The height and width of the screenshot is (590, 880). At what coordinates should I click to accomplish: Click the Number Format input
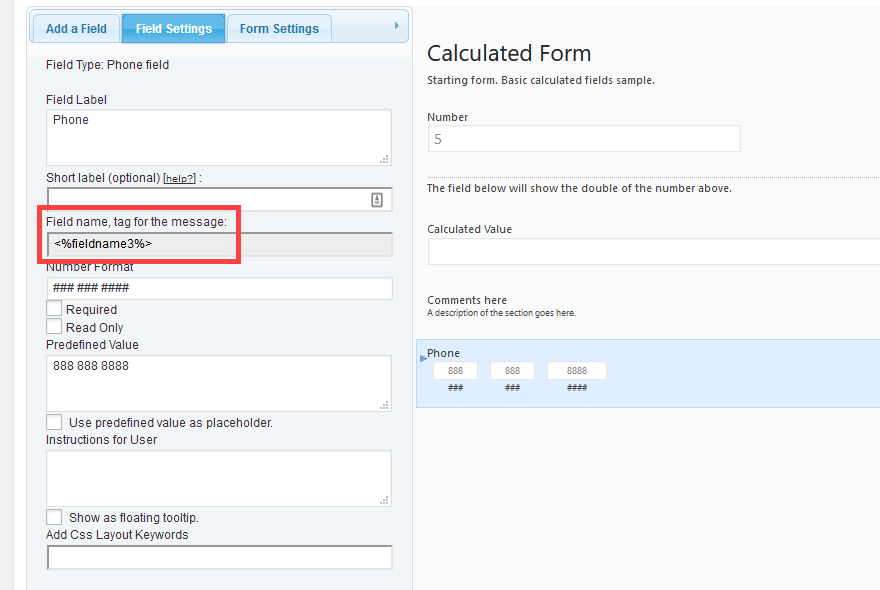coord(218,288)
